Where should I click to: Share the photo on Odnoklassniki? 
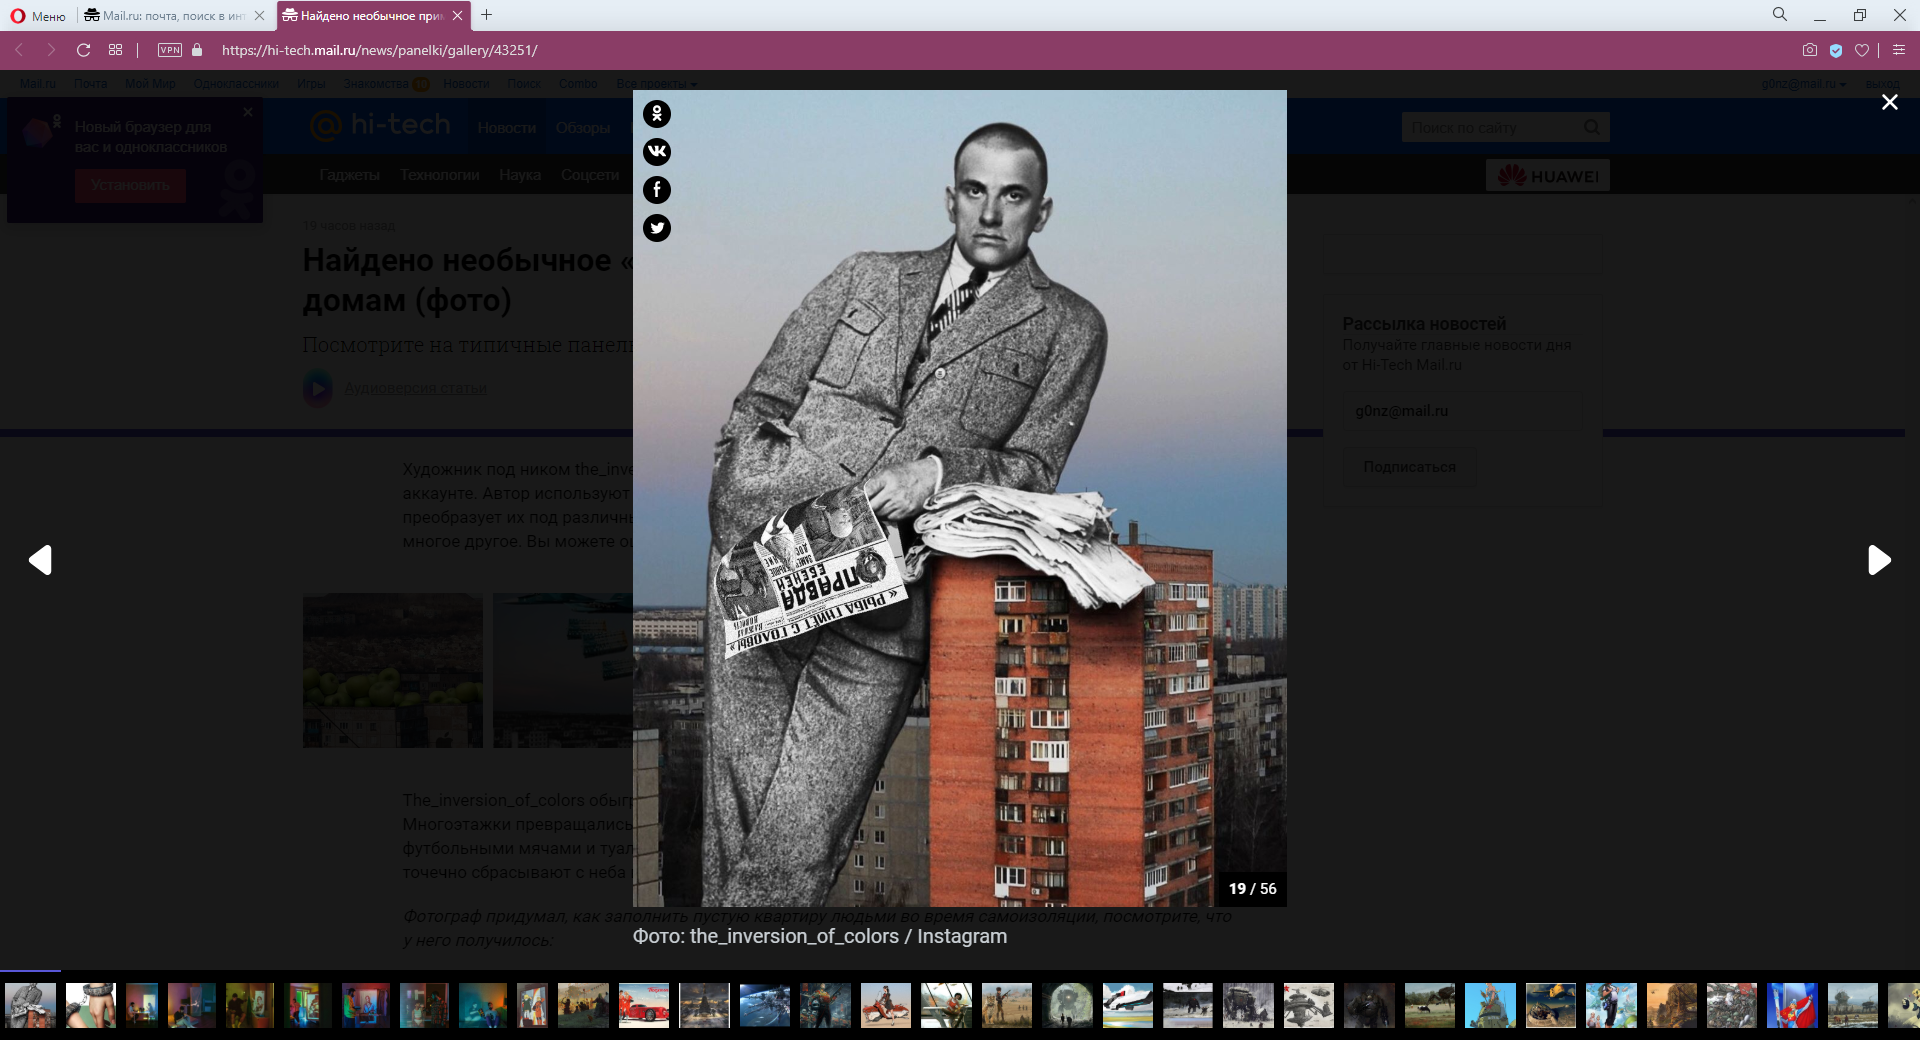point(657,114)
